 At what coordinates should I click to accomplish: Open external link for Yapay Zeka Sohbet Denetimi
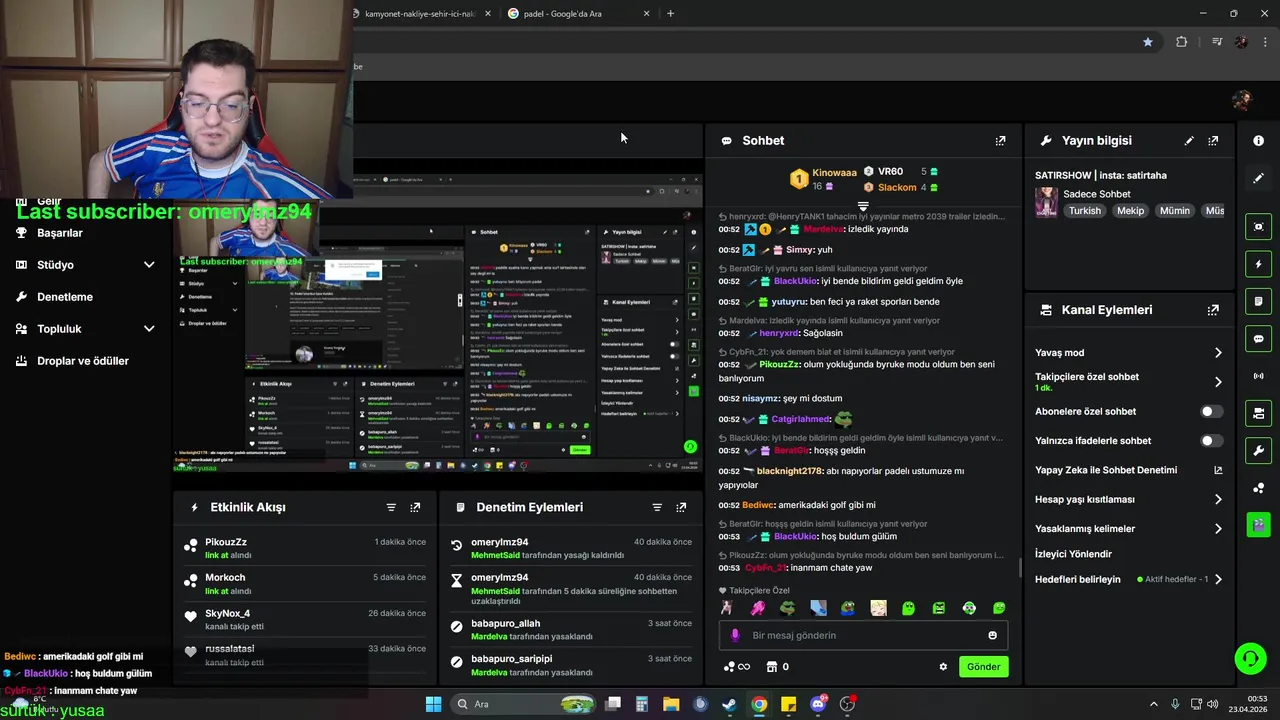click(x=1218, y=470)
